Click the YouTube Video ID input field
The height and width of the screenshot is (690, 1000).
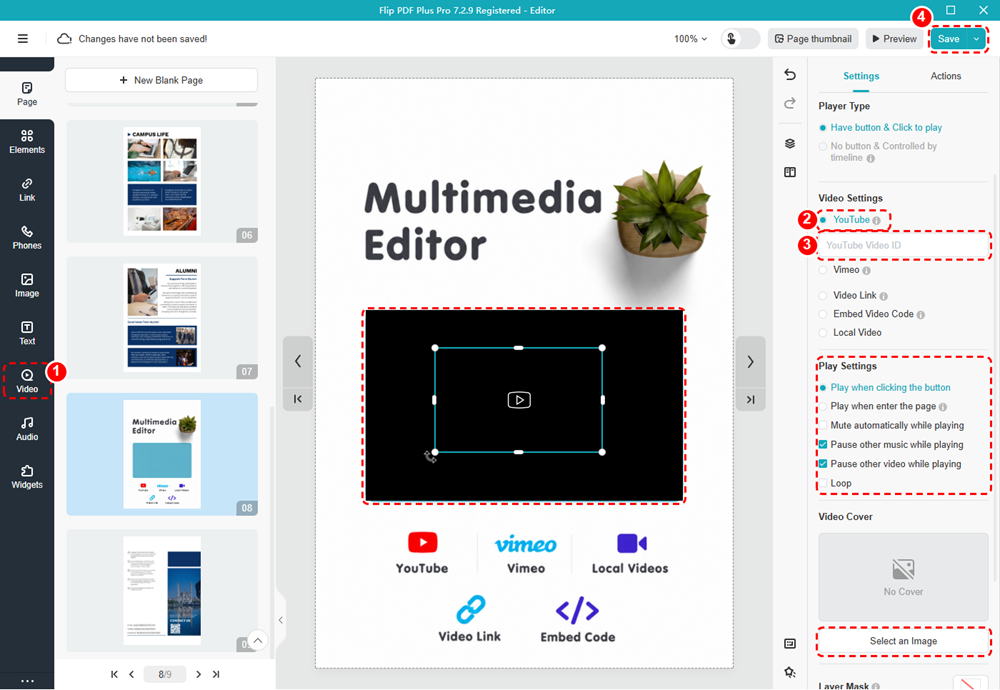point(903,246)
